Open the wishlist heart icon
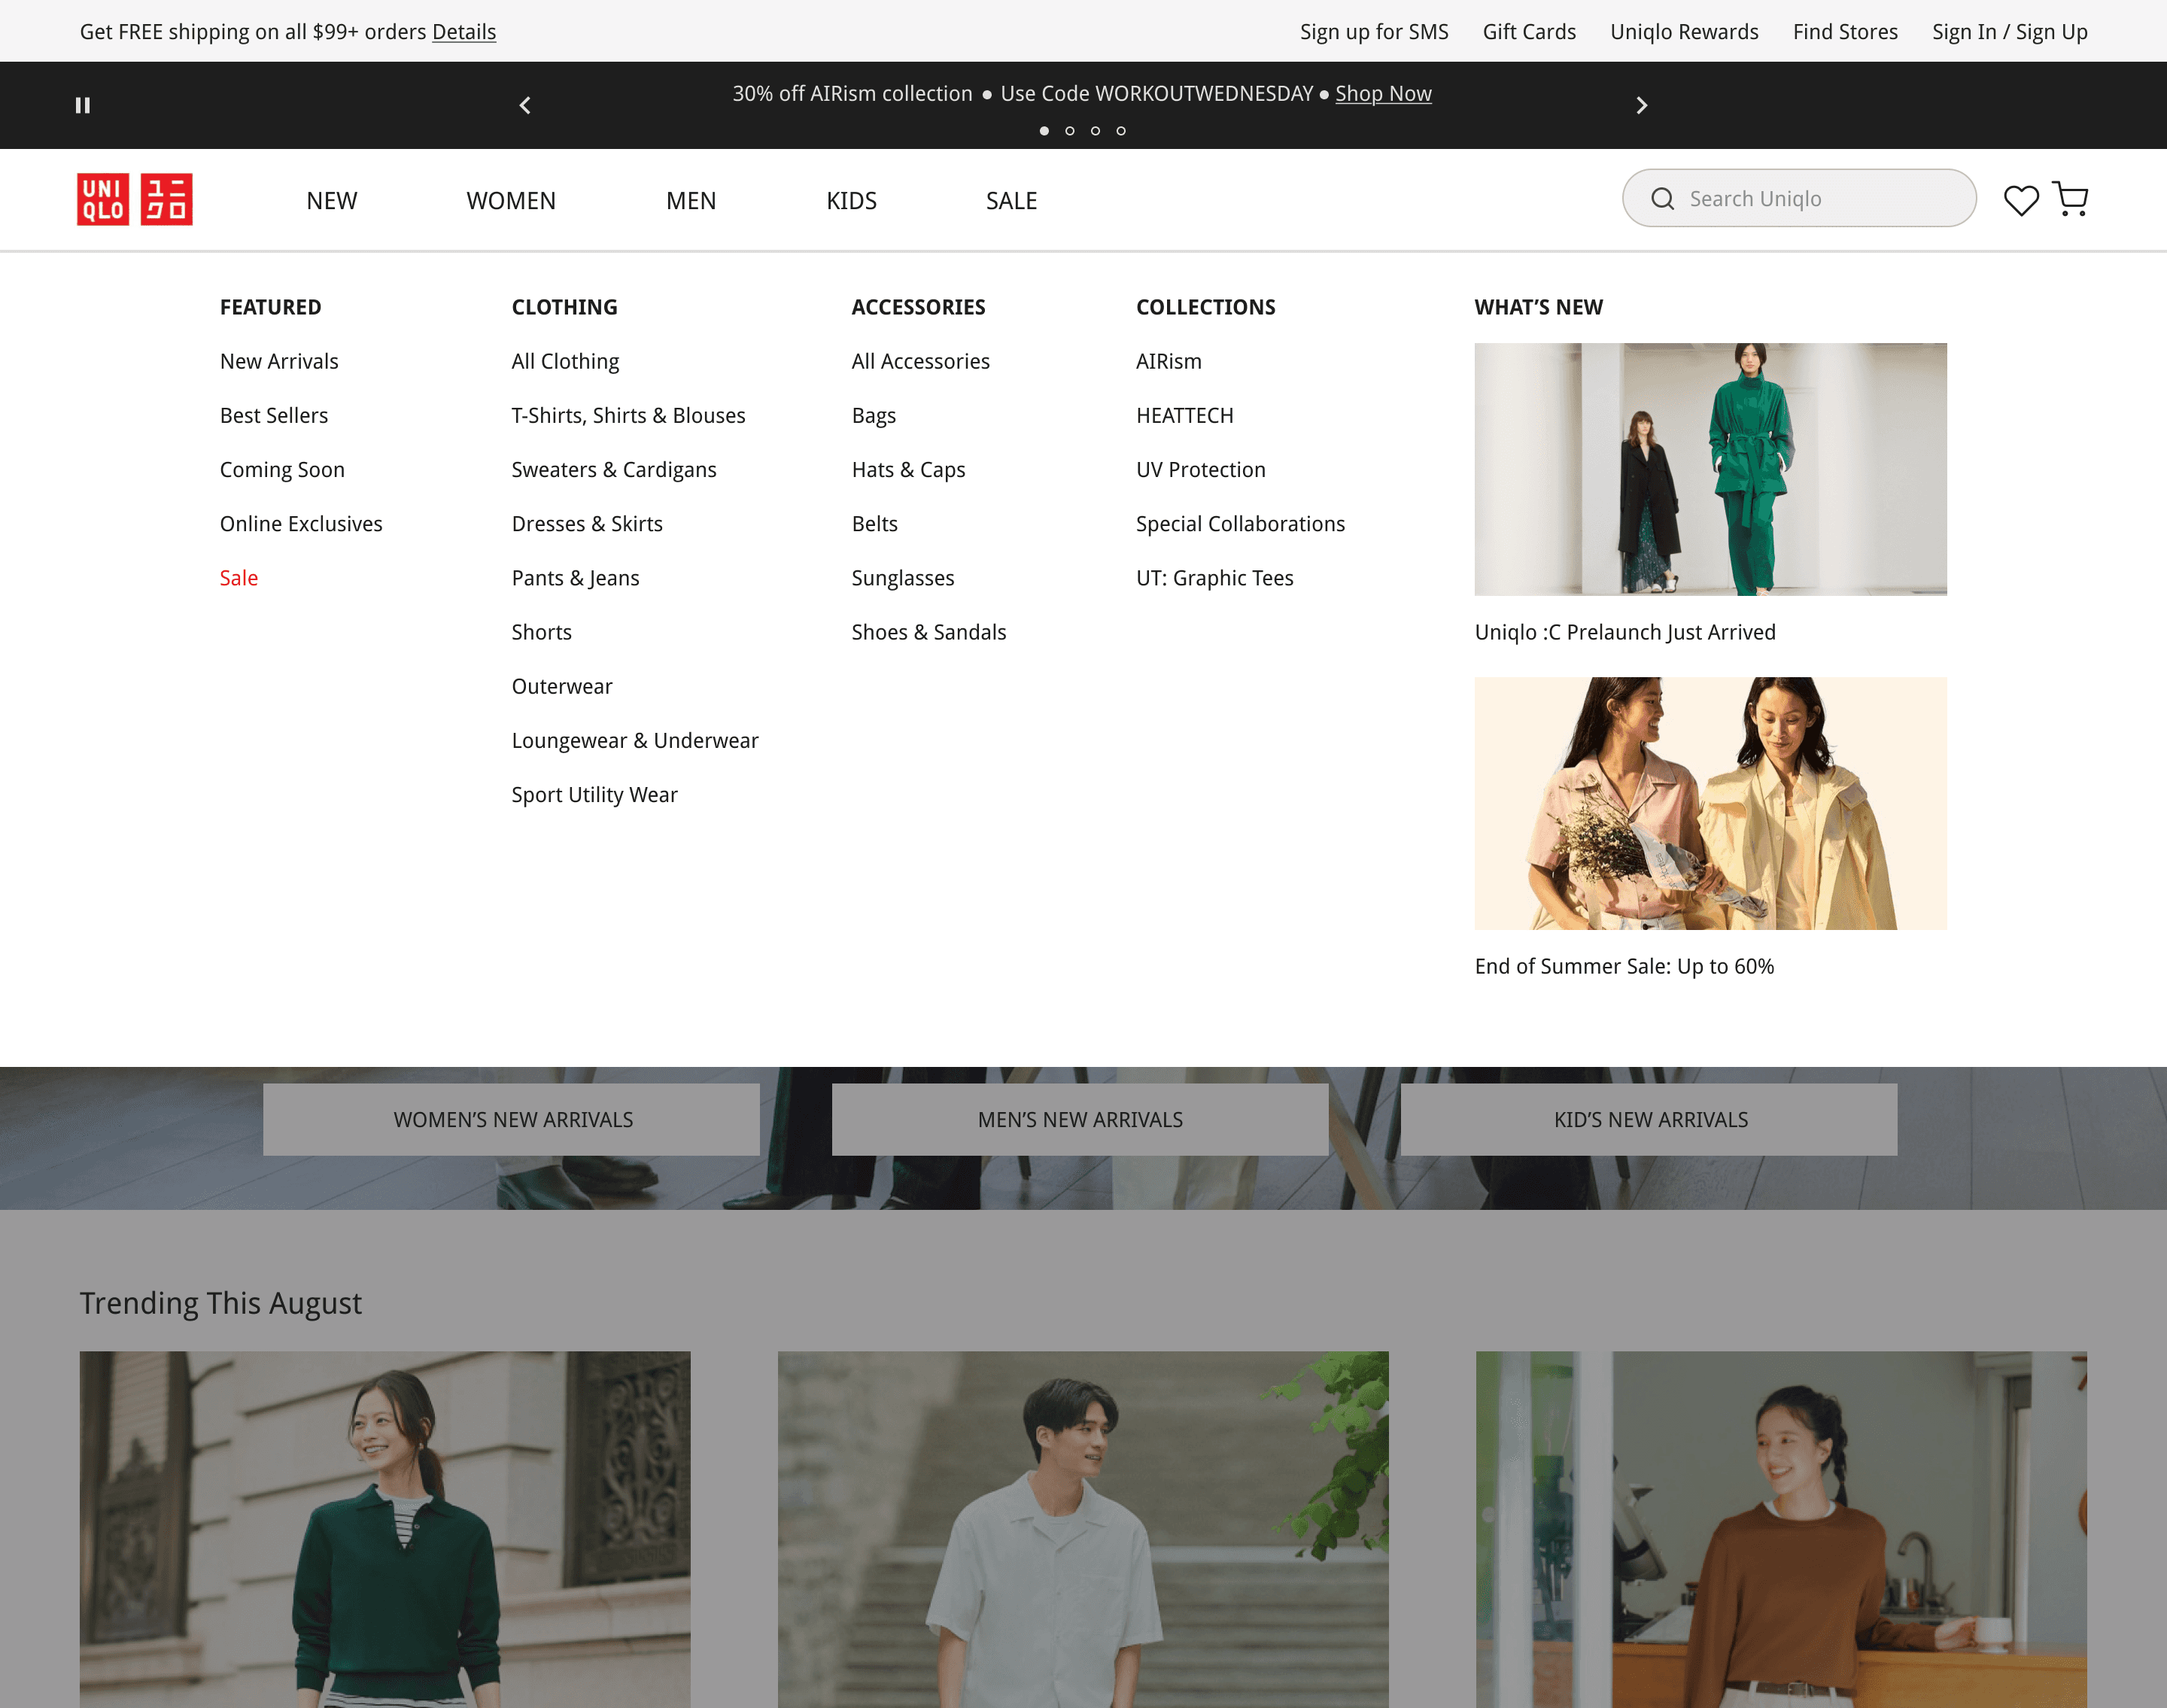The image size is (2167, 1708). coord(2020,200)
